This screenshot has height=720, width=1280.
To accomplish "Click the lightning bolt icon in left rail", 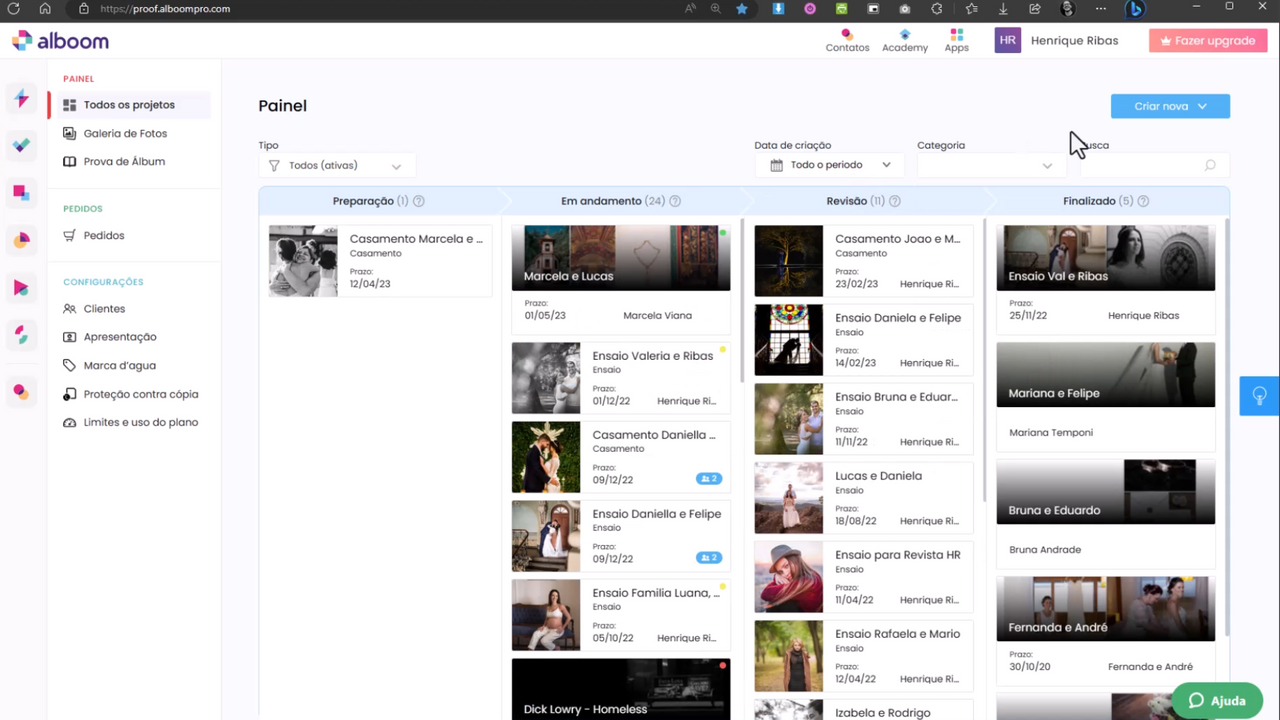I will click(x=22, y=98).
